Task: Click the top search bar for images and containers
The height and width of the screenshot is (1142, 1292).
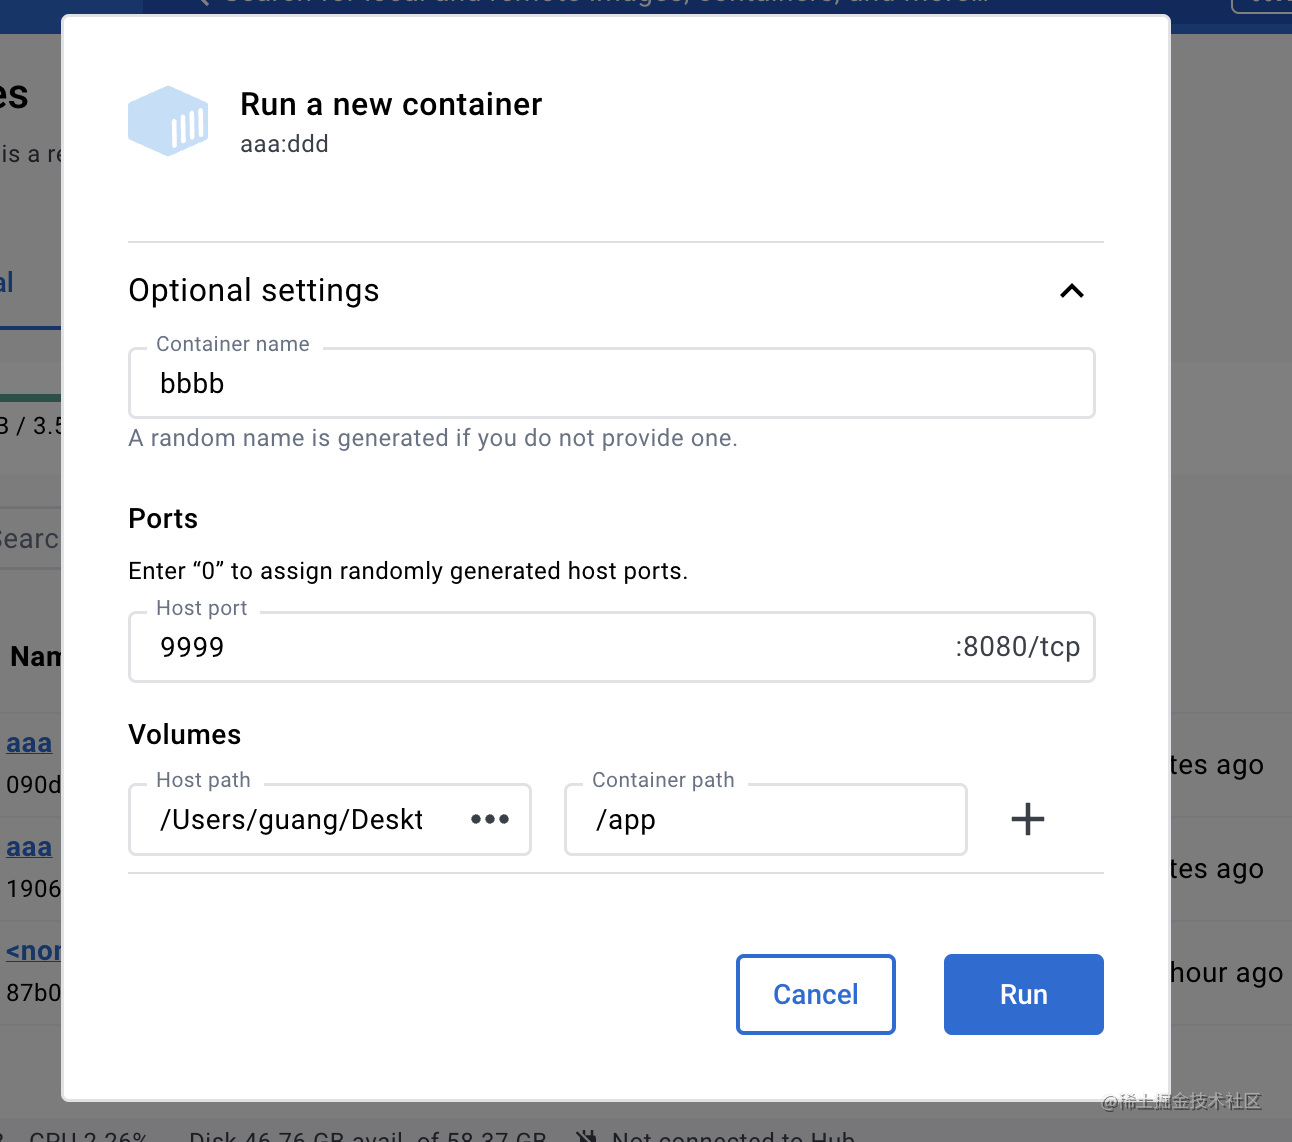Action: tap(600, 4)
